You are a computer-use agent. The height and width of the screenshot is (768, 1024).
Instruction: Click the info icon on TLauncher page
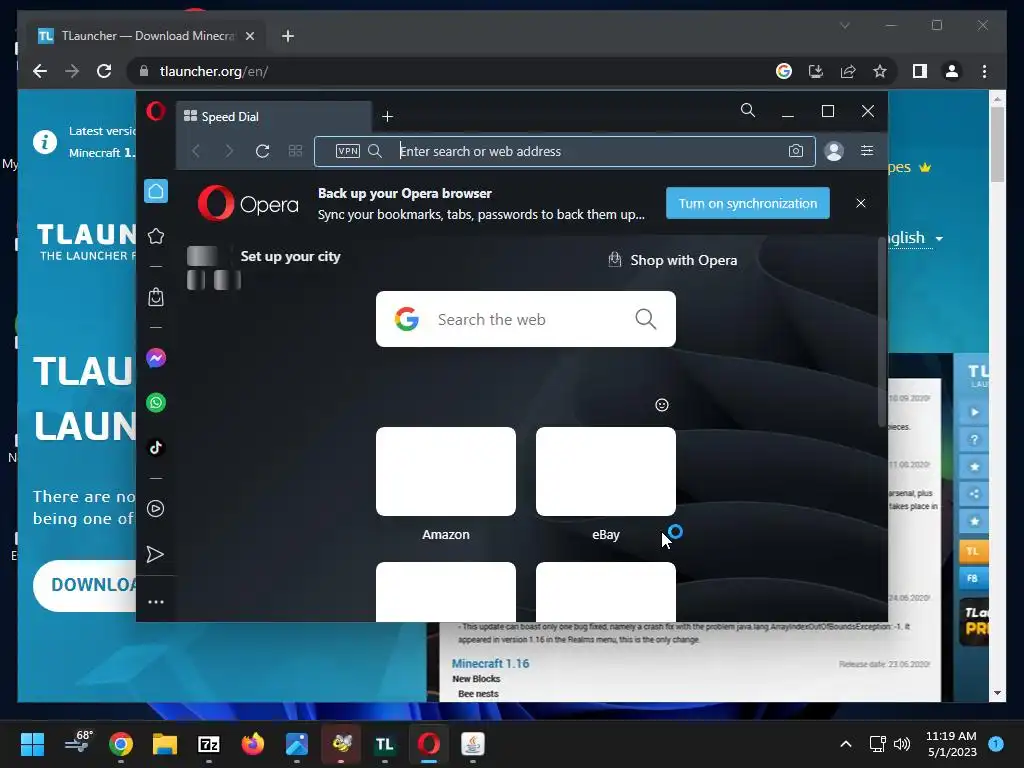45,141
